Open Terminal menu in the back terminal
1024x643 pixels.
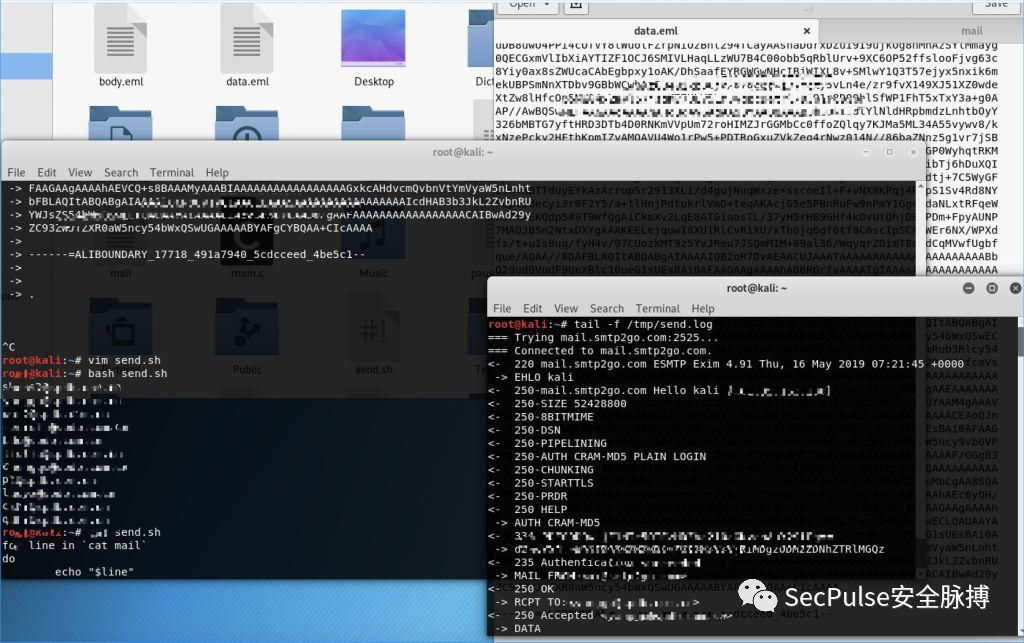(x=172, y=172)
